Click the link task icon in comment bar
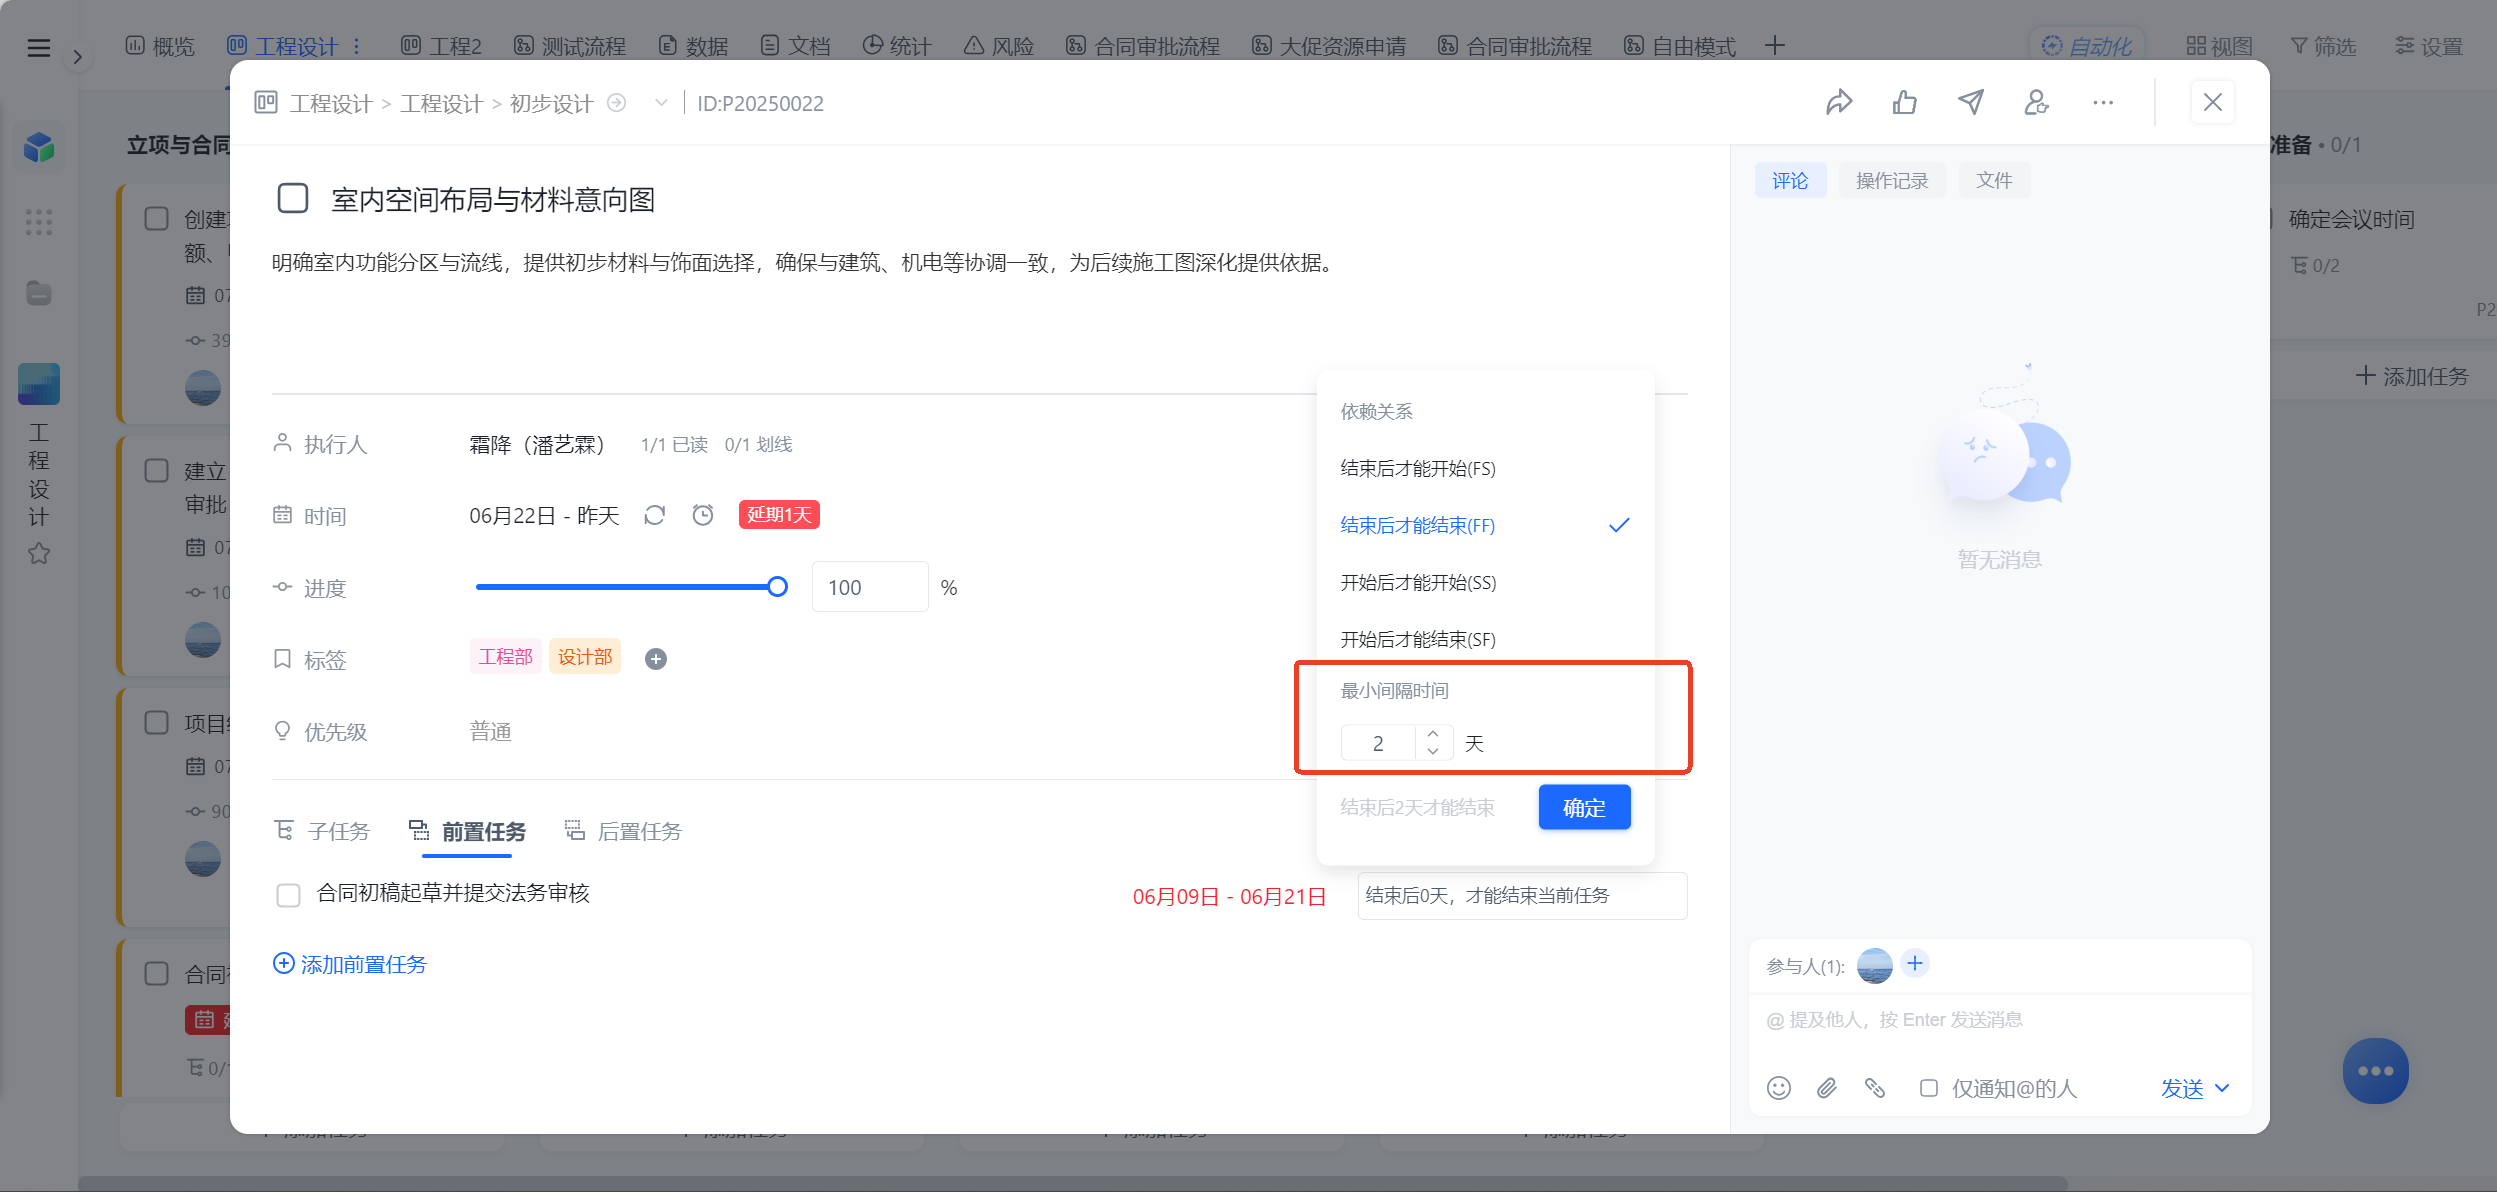The height and width of the screenshot is (1192, 2497). pos(1875,1088)
